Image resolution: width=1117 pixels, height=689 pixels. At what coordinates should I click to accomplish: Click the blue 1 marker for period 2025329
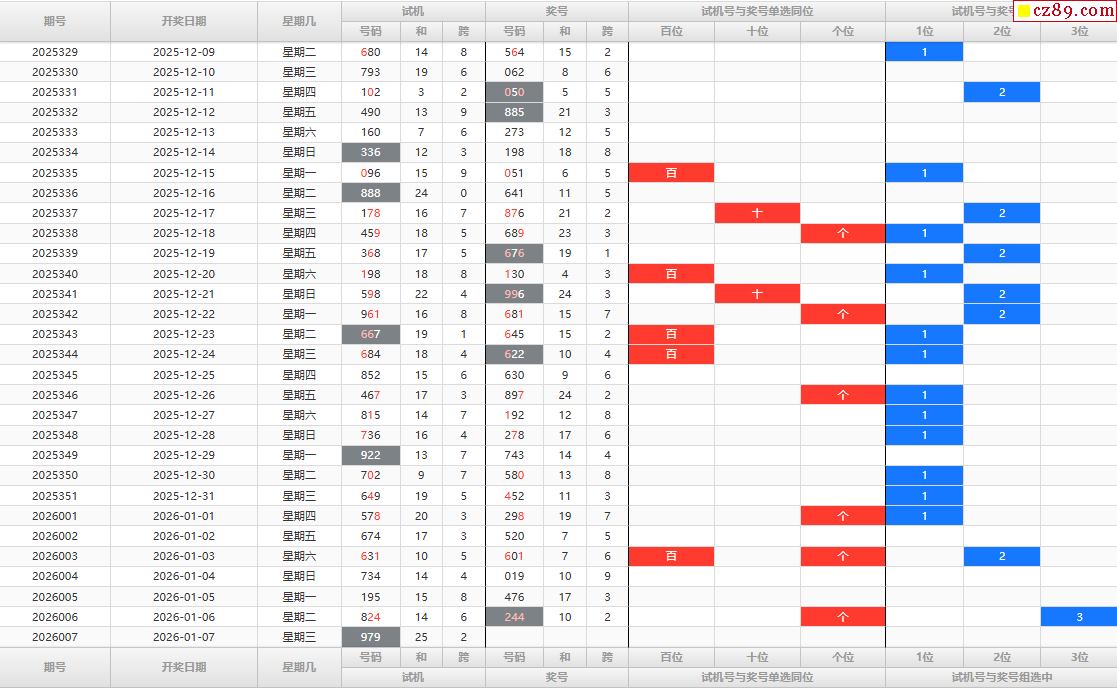[924, 52]
